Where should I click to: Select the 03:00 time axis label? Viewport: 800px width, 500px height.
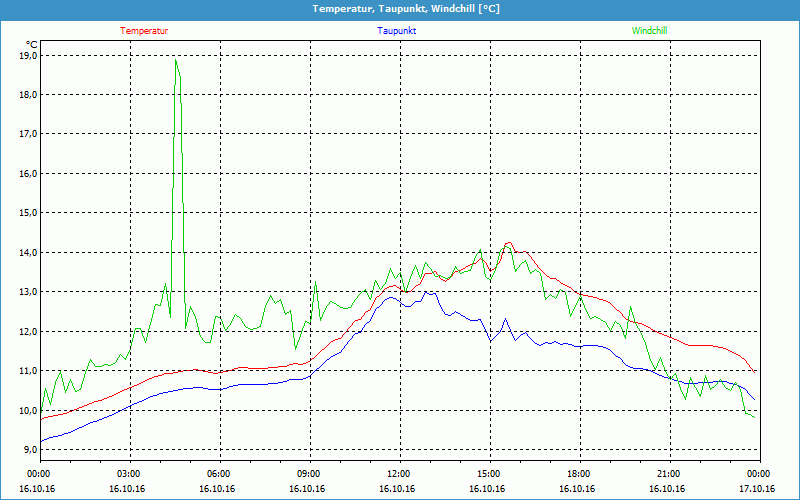click(129, 474)
